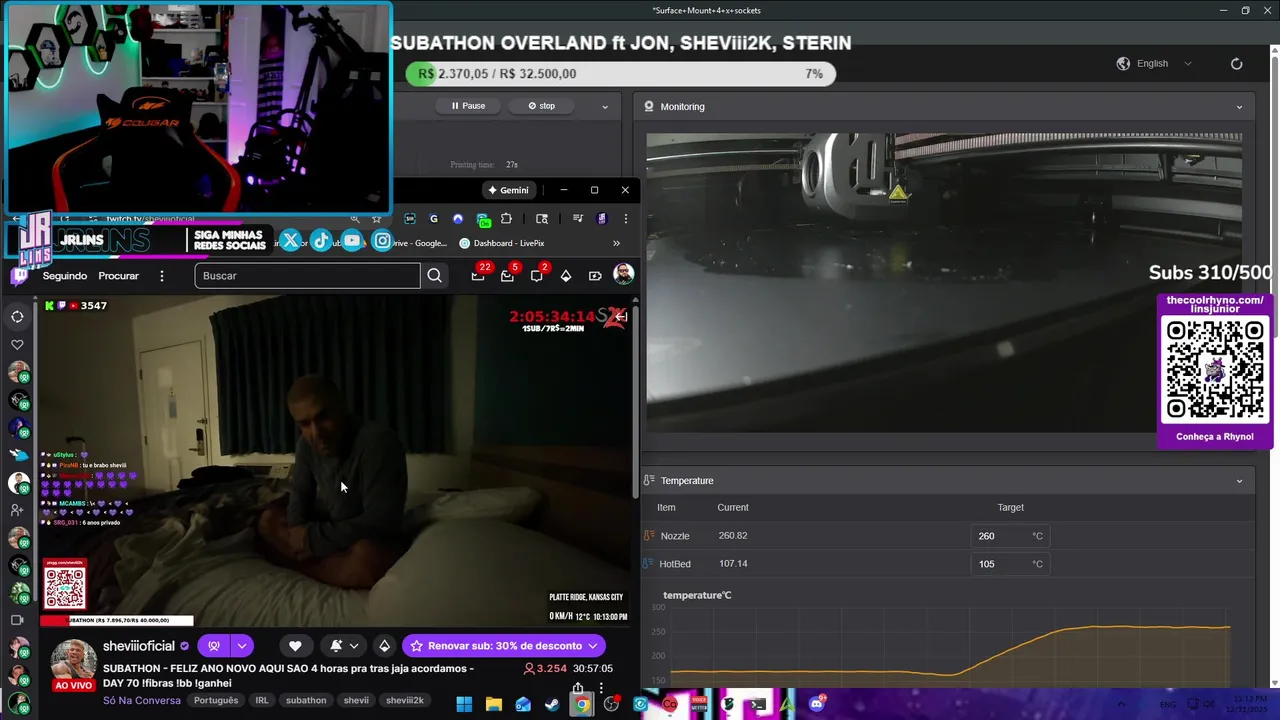Open the three-dot More menu beside Procurar
1280x720 pixels.
(161, 276)
